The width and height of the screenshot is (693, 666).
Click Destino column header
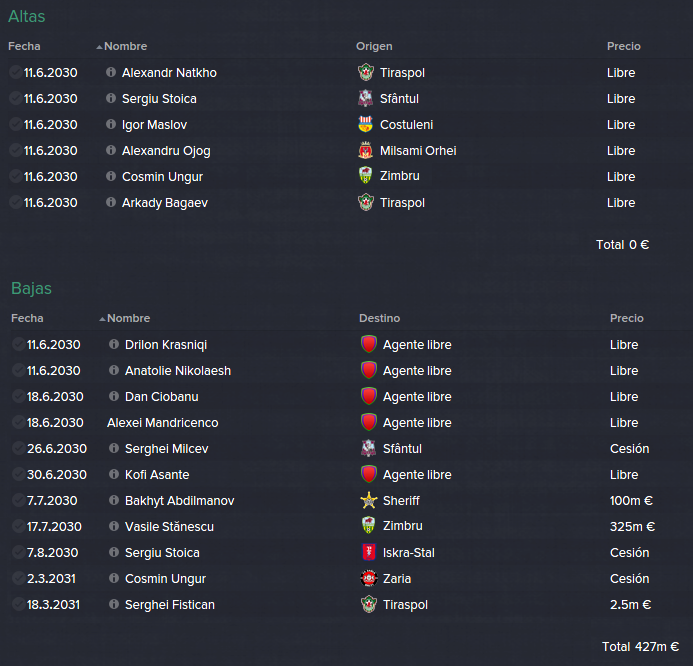pos(380,318)
